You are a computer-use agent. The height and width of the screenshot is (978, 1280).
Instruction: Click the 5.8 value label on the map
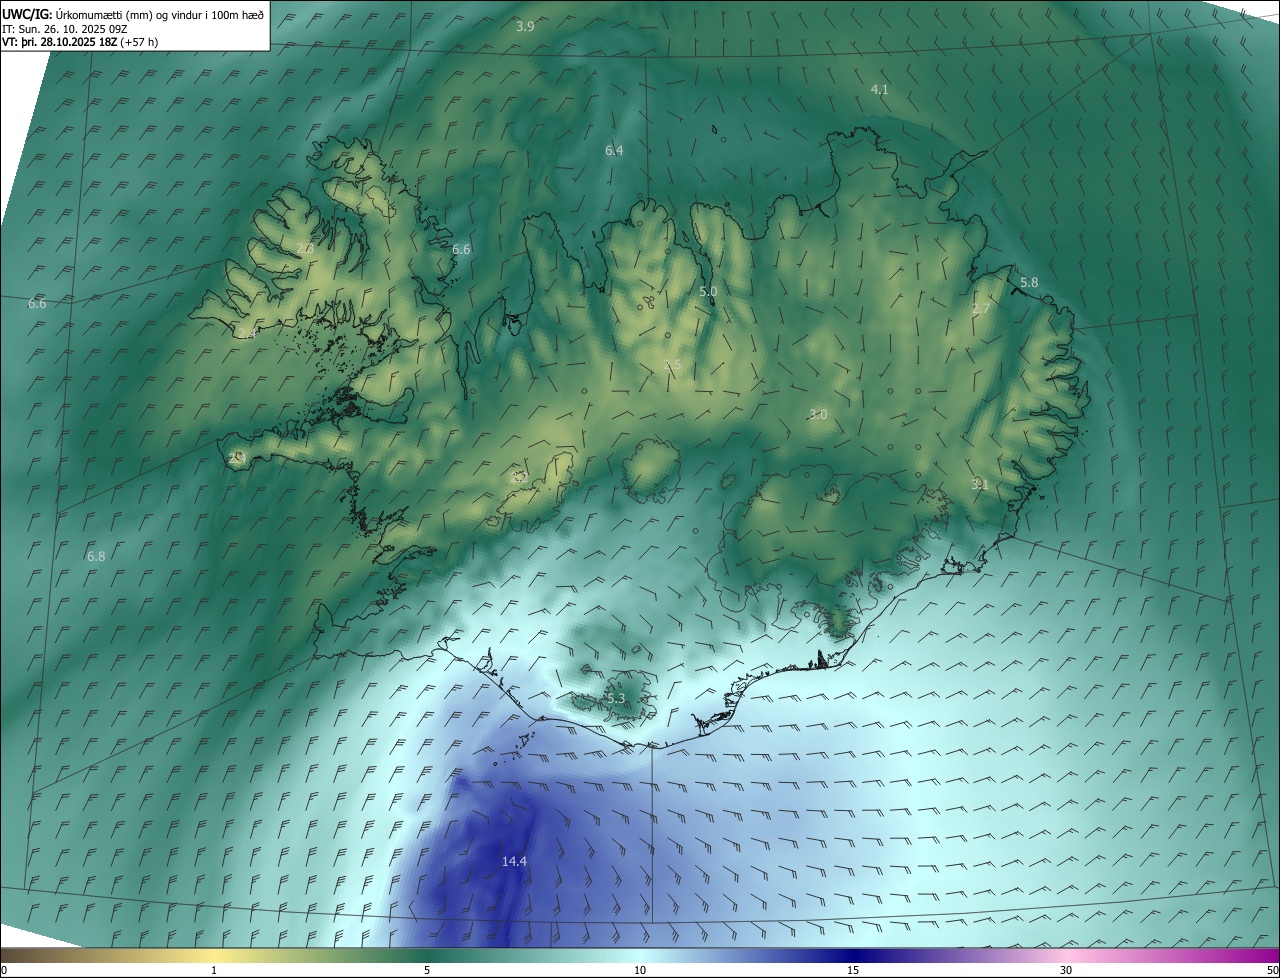[x=1029, y=282]
